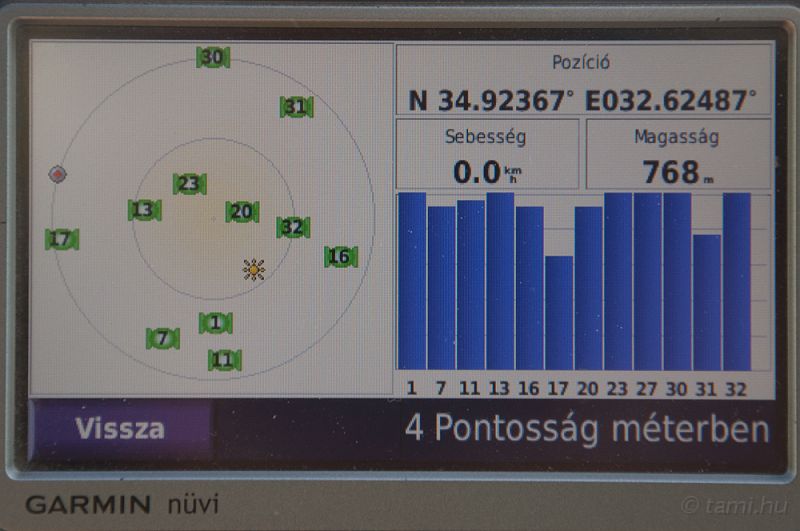Viewport: 800px width, 531px height.
Task: Select signal strength bar for satellite 17
Action: 559,313
